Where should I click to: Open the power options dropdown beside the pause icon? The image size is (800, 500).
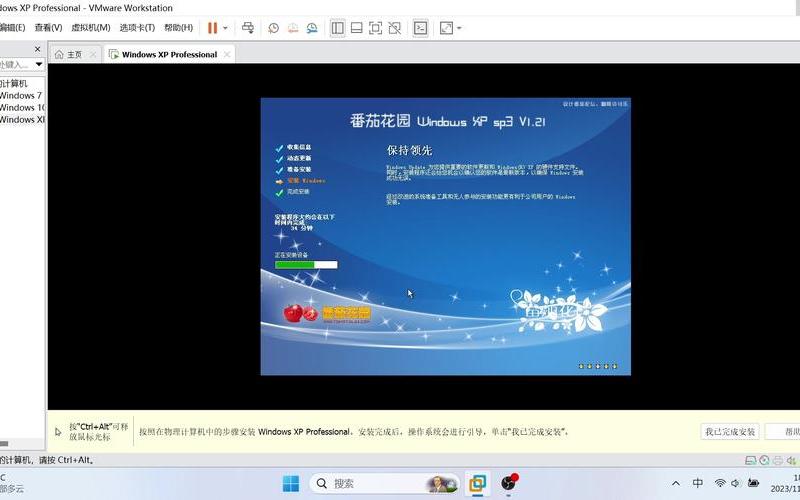(x=225, y=28)
